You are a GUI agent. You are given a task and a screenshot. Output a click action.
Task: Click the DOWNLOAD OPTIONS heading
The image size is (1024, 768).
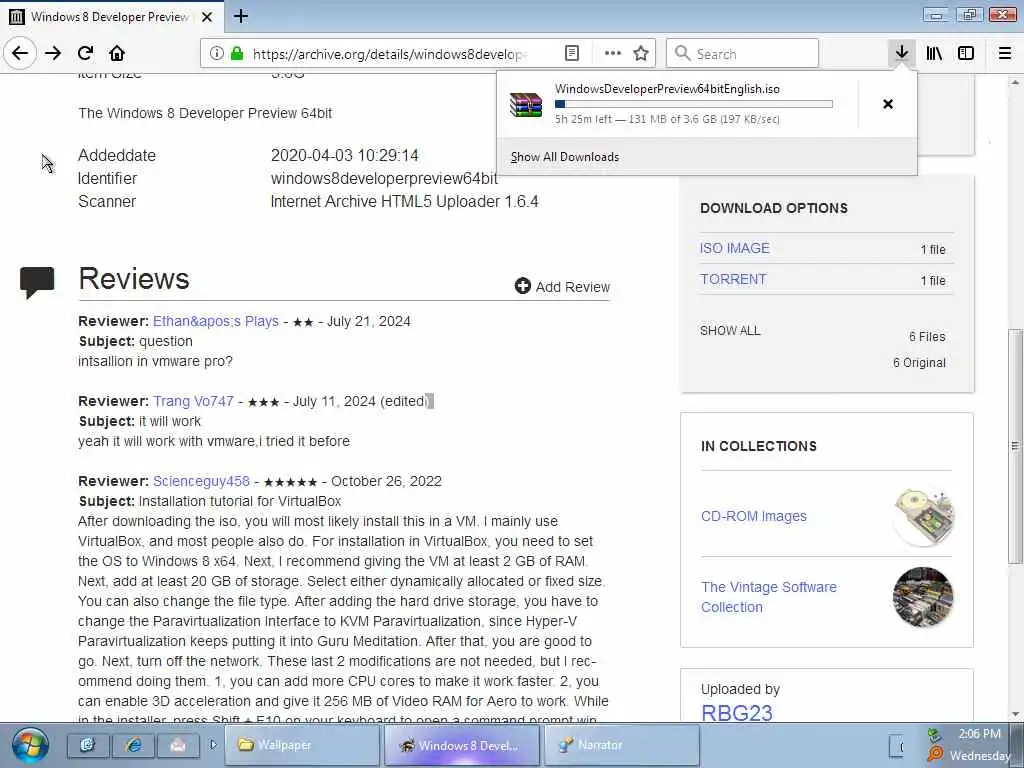click(774, 208)
